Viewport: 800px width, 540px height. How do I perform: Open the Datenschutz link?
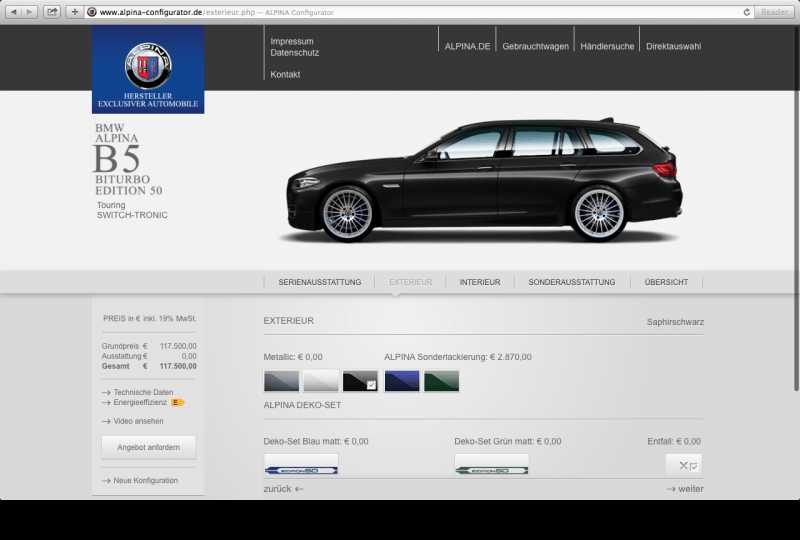pos(294,53)
